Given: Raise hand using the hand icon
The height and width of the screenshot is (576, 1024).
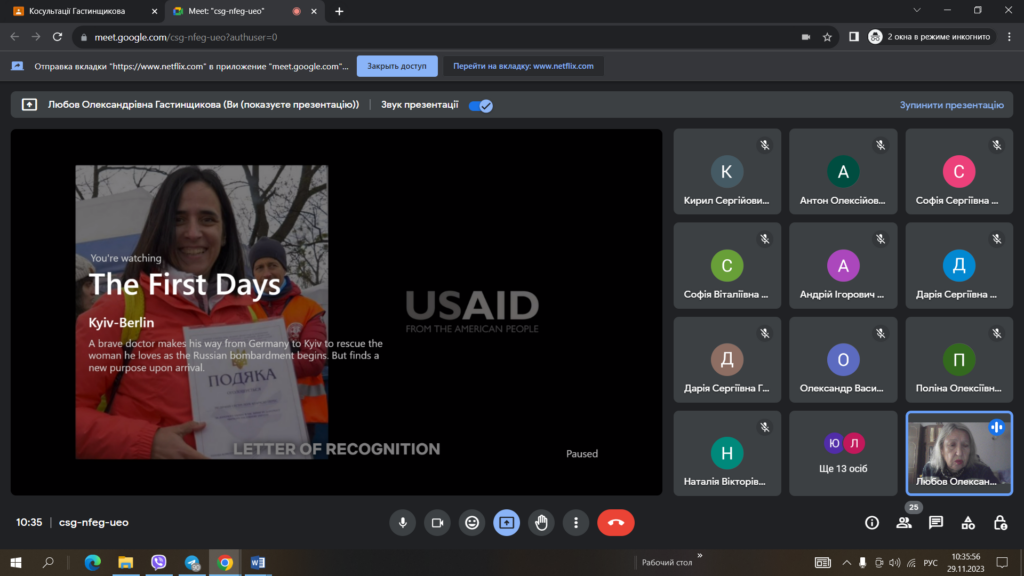Looking at the screenshot, I should pyautogui.click(x=541, y=522).
